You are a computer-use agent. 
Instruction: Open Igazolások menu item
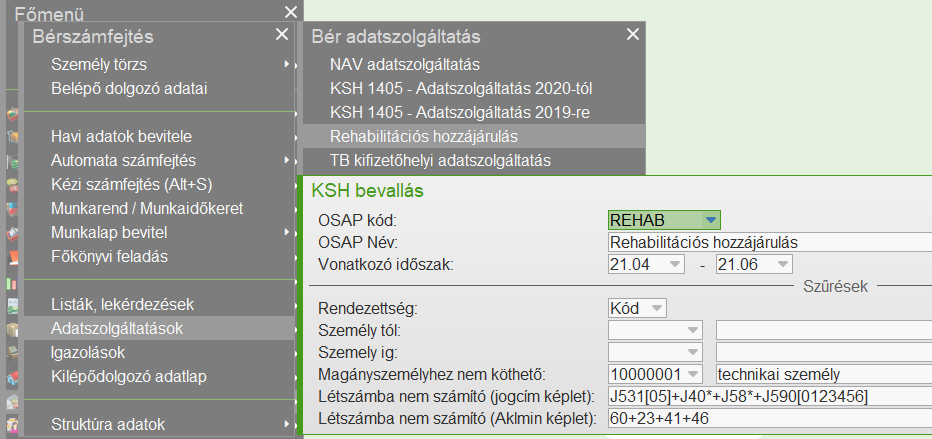[x=158, y=353]
